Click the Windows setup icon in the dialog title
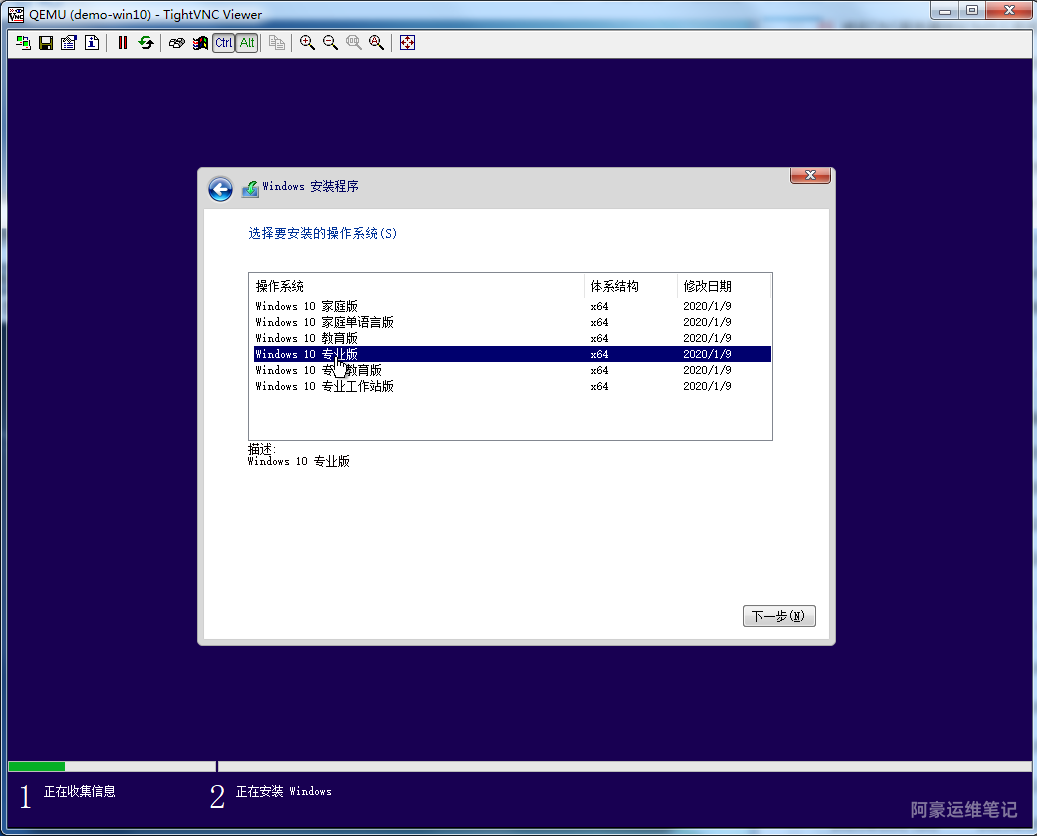This screenshot has height=836, width=1037. tap(250, 188)
